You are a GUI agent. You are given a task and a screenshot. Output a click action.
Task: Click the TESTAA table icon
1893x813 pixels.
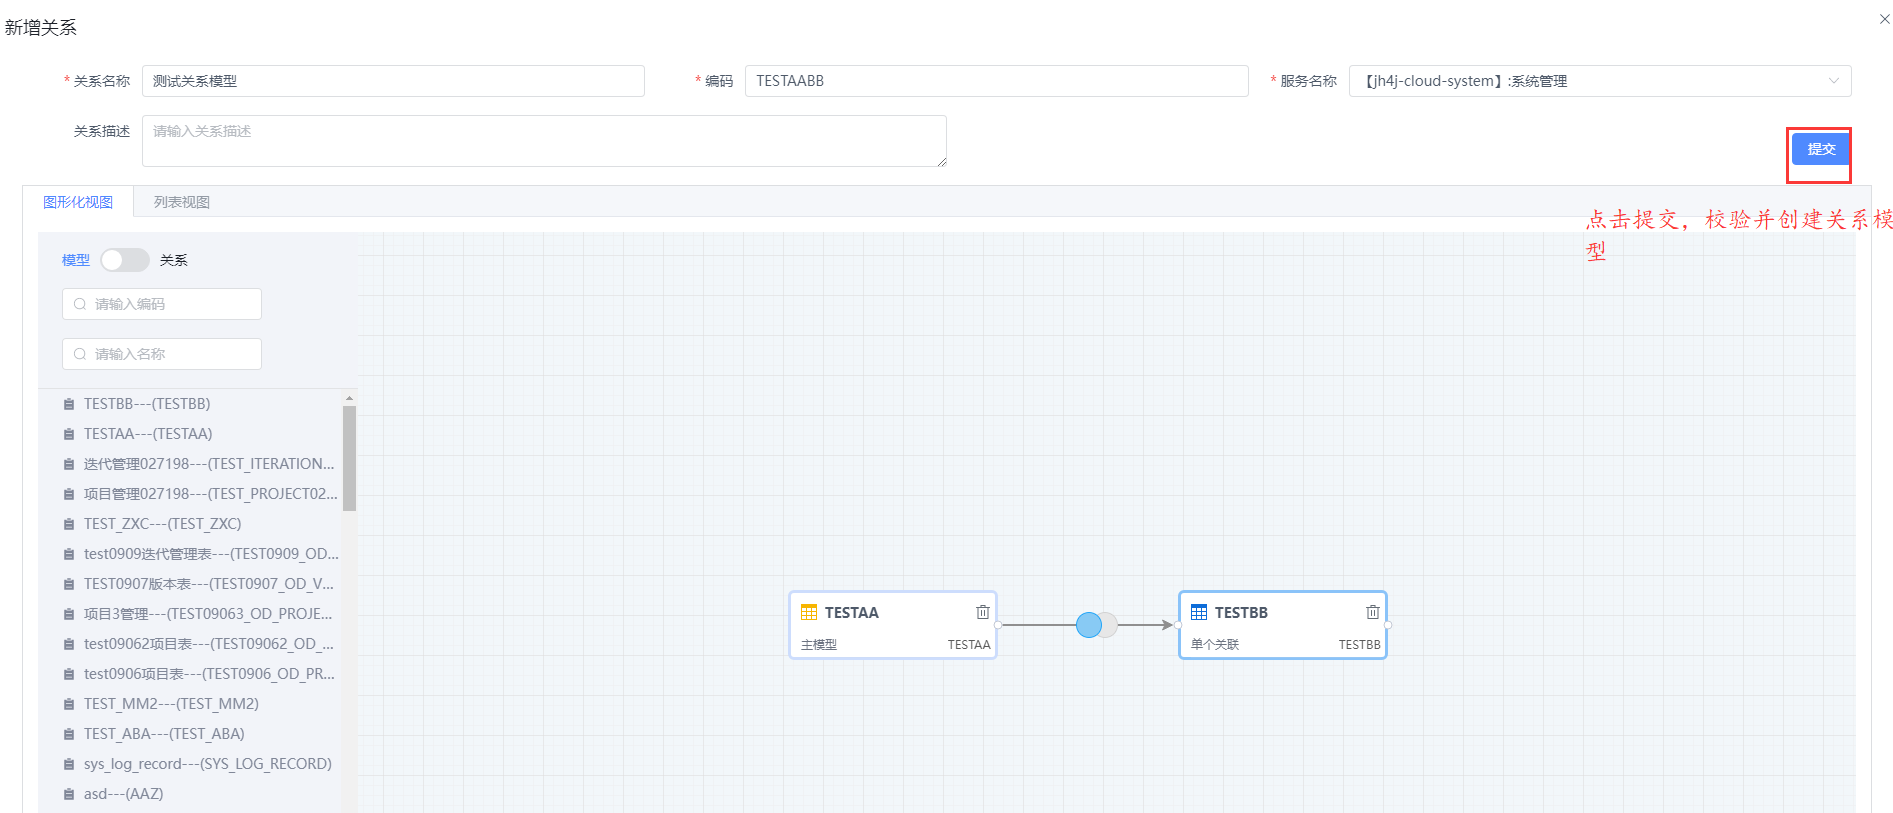tap(809, 612)
